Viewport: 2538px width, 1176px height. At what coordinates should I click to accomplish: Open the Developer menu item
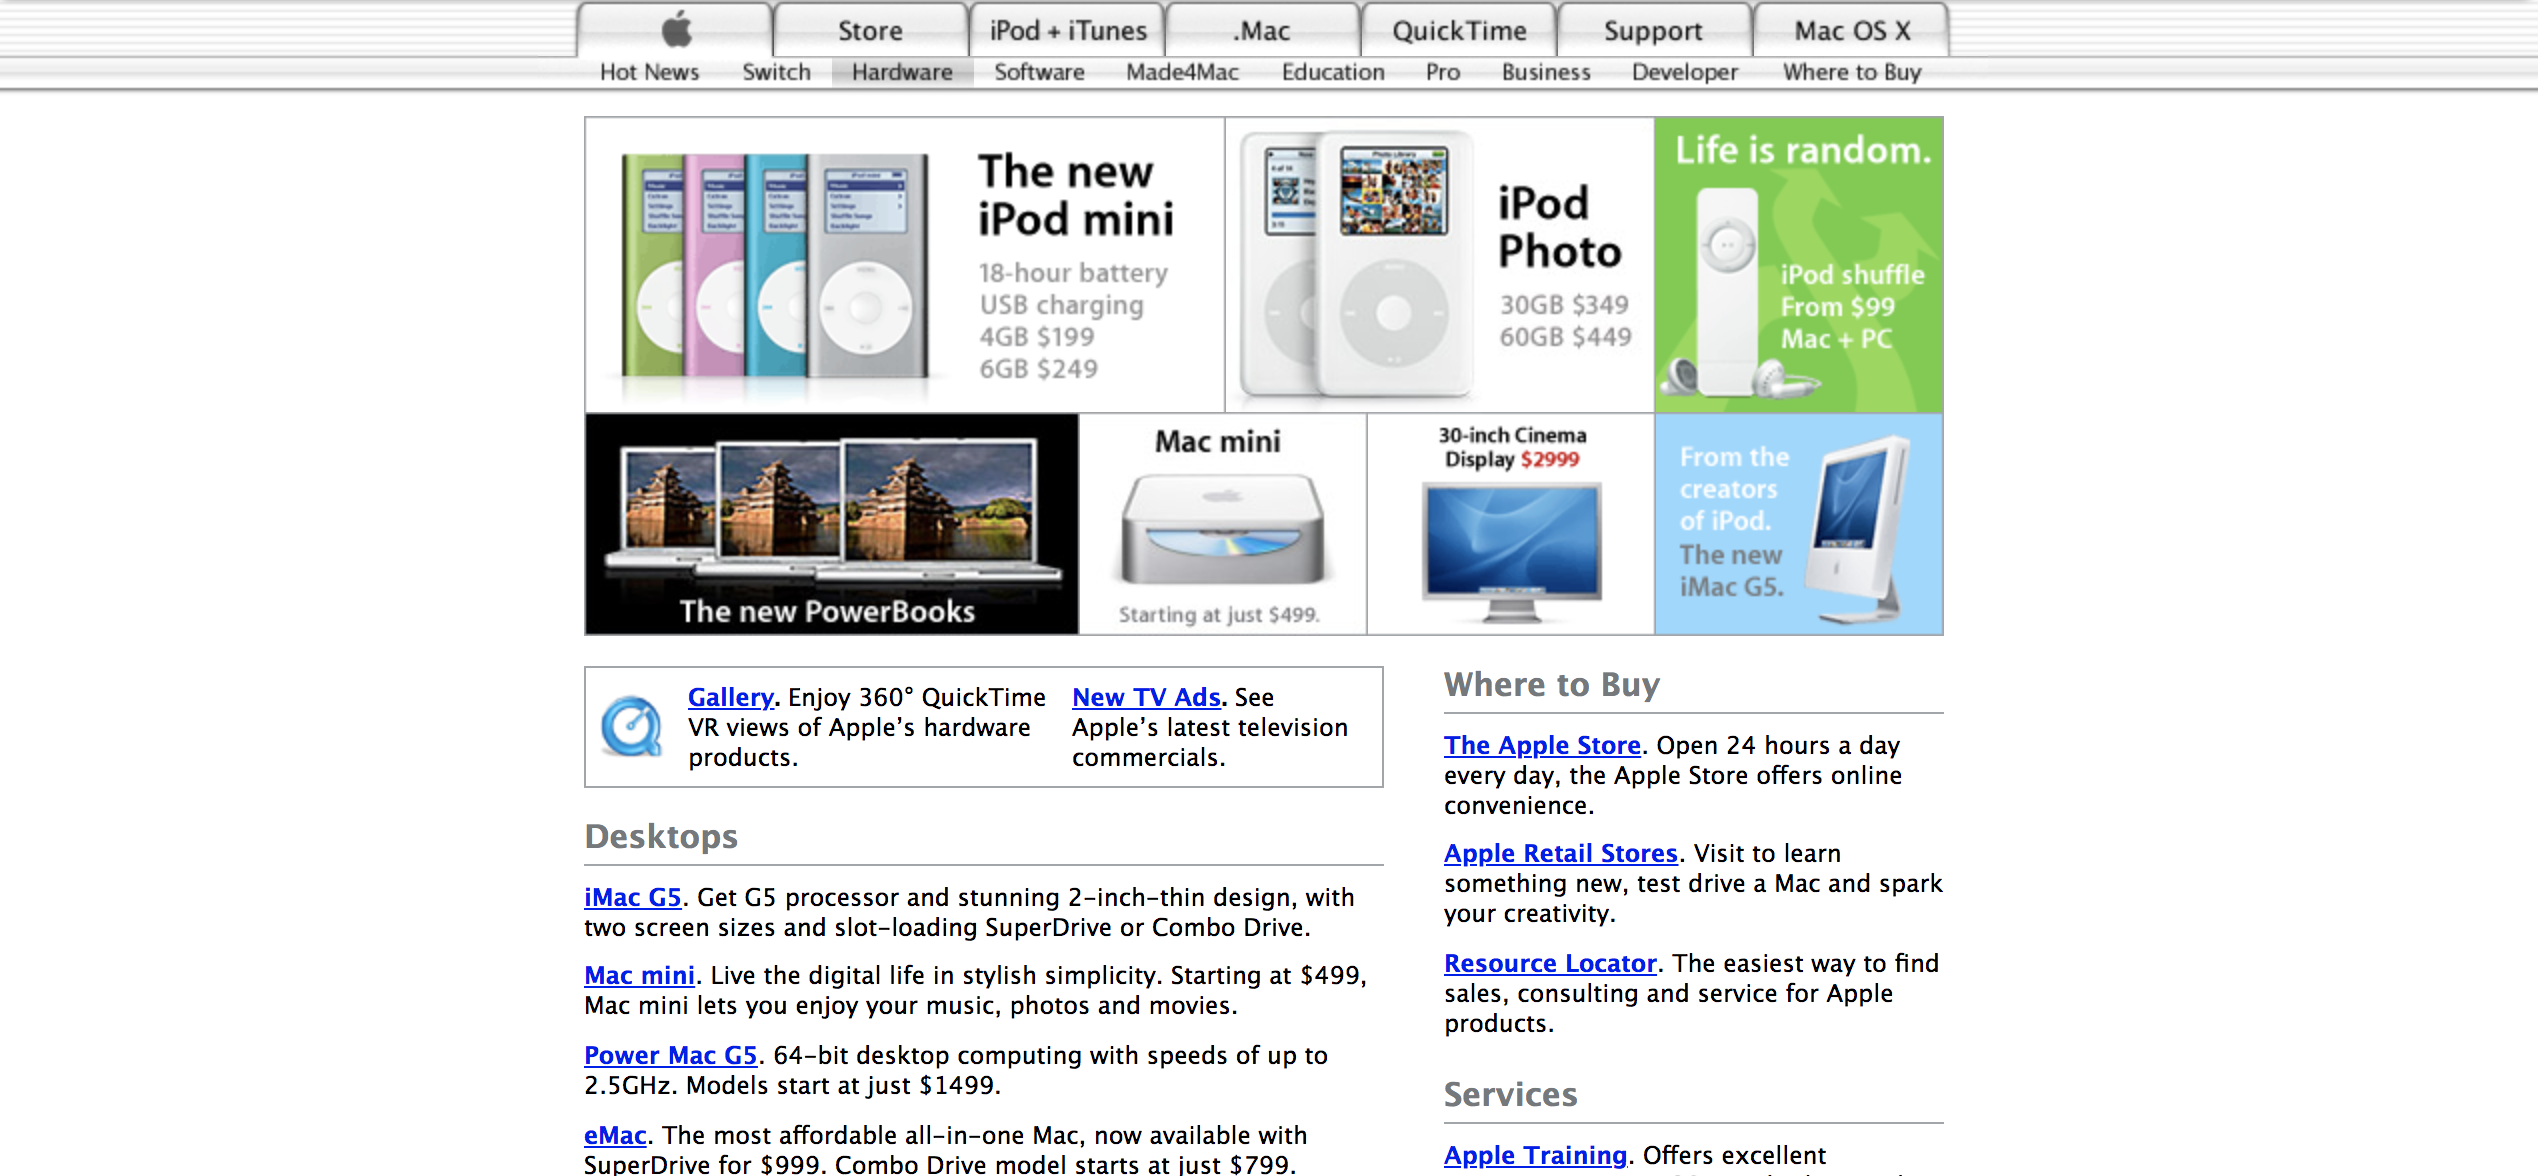(x=1684, y=71)
